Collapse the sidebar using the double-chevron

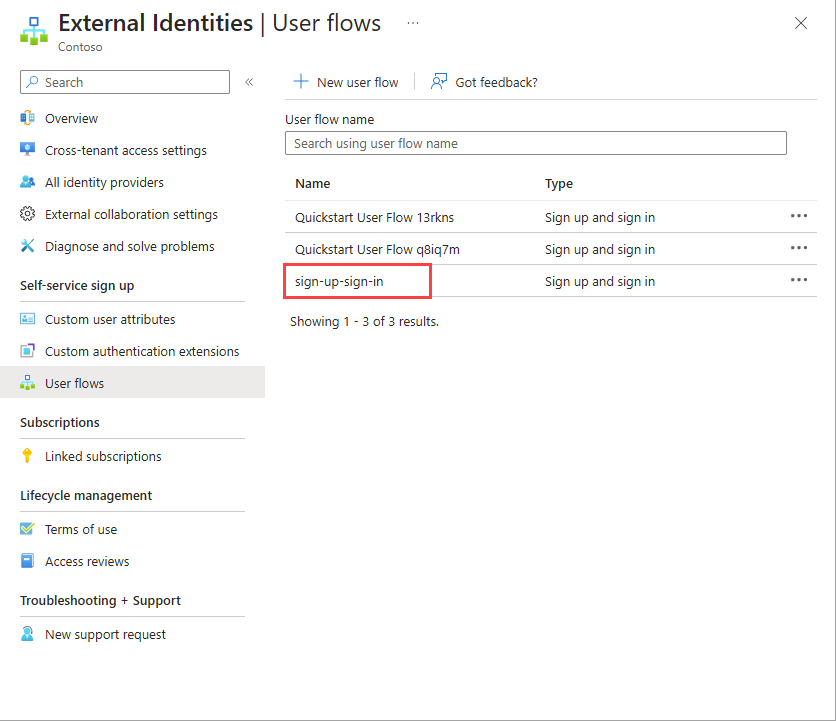pyautogui.click(x=249, y=82)
